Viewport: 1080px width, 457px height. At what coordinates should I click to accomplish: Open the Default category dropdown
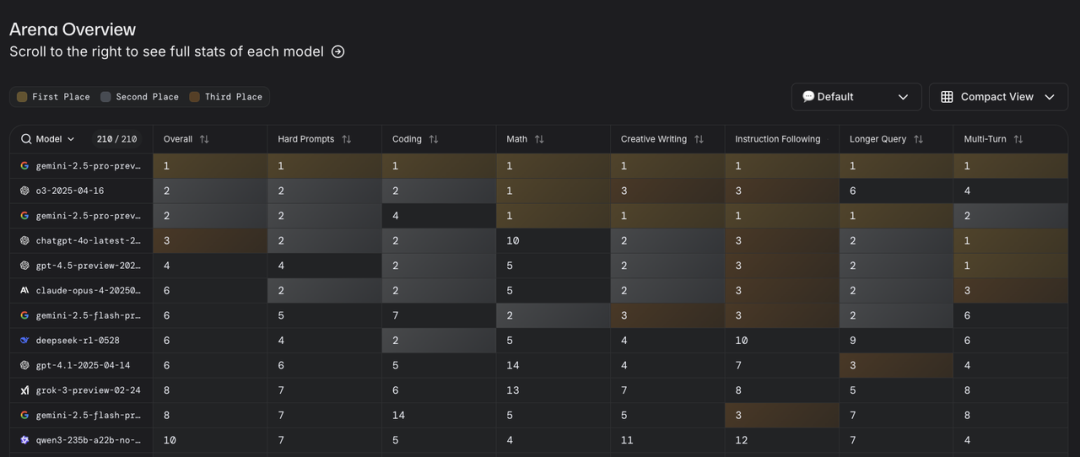(856, 97)
